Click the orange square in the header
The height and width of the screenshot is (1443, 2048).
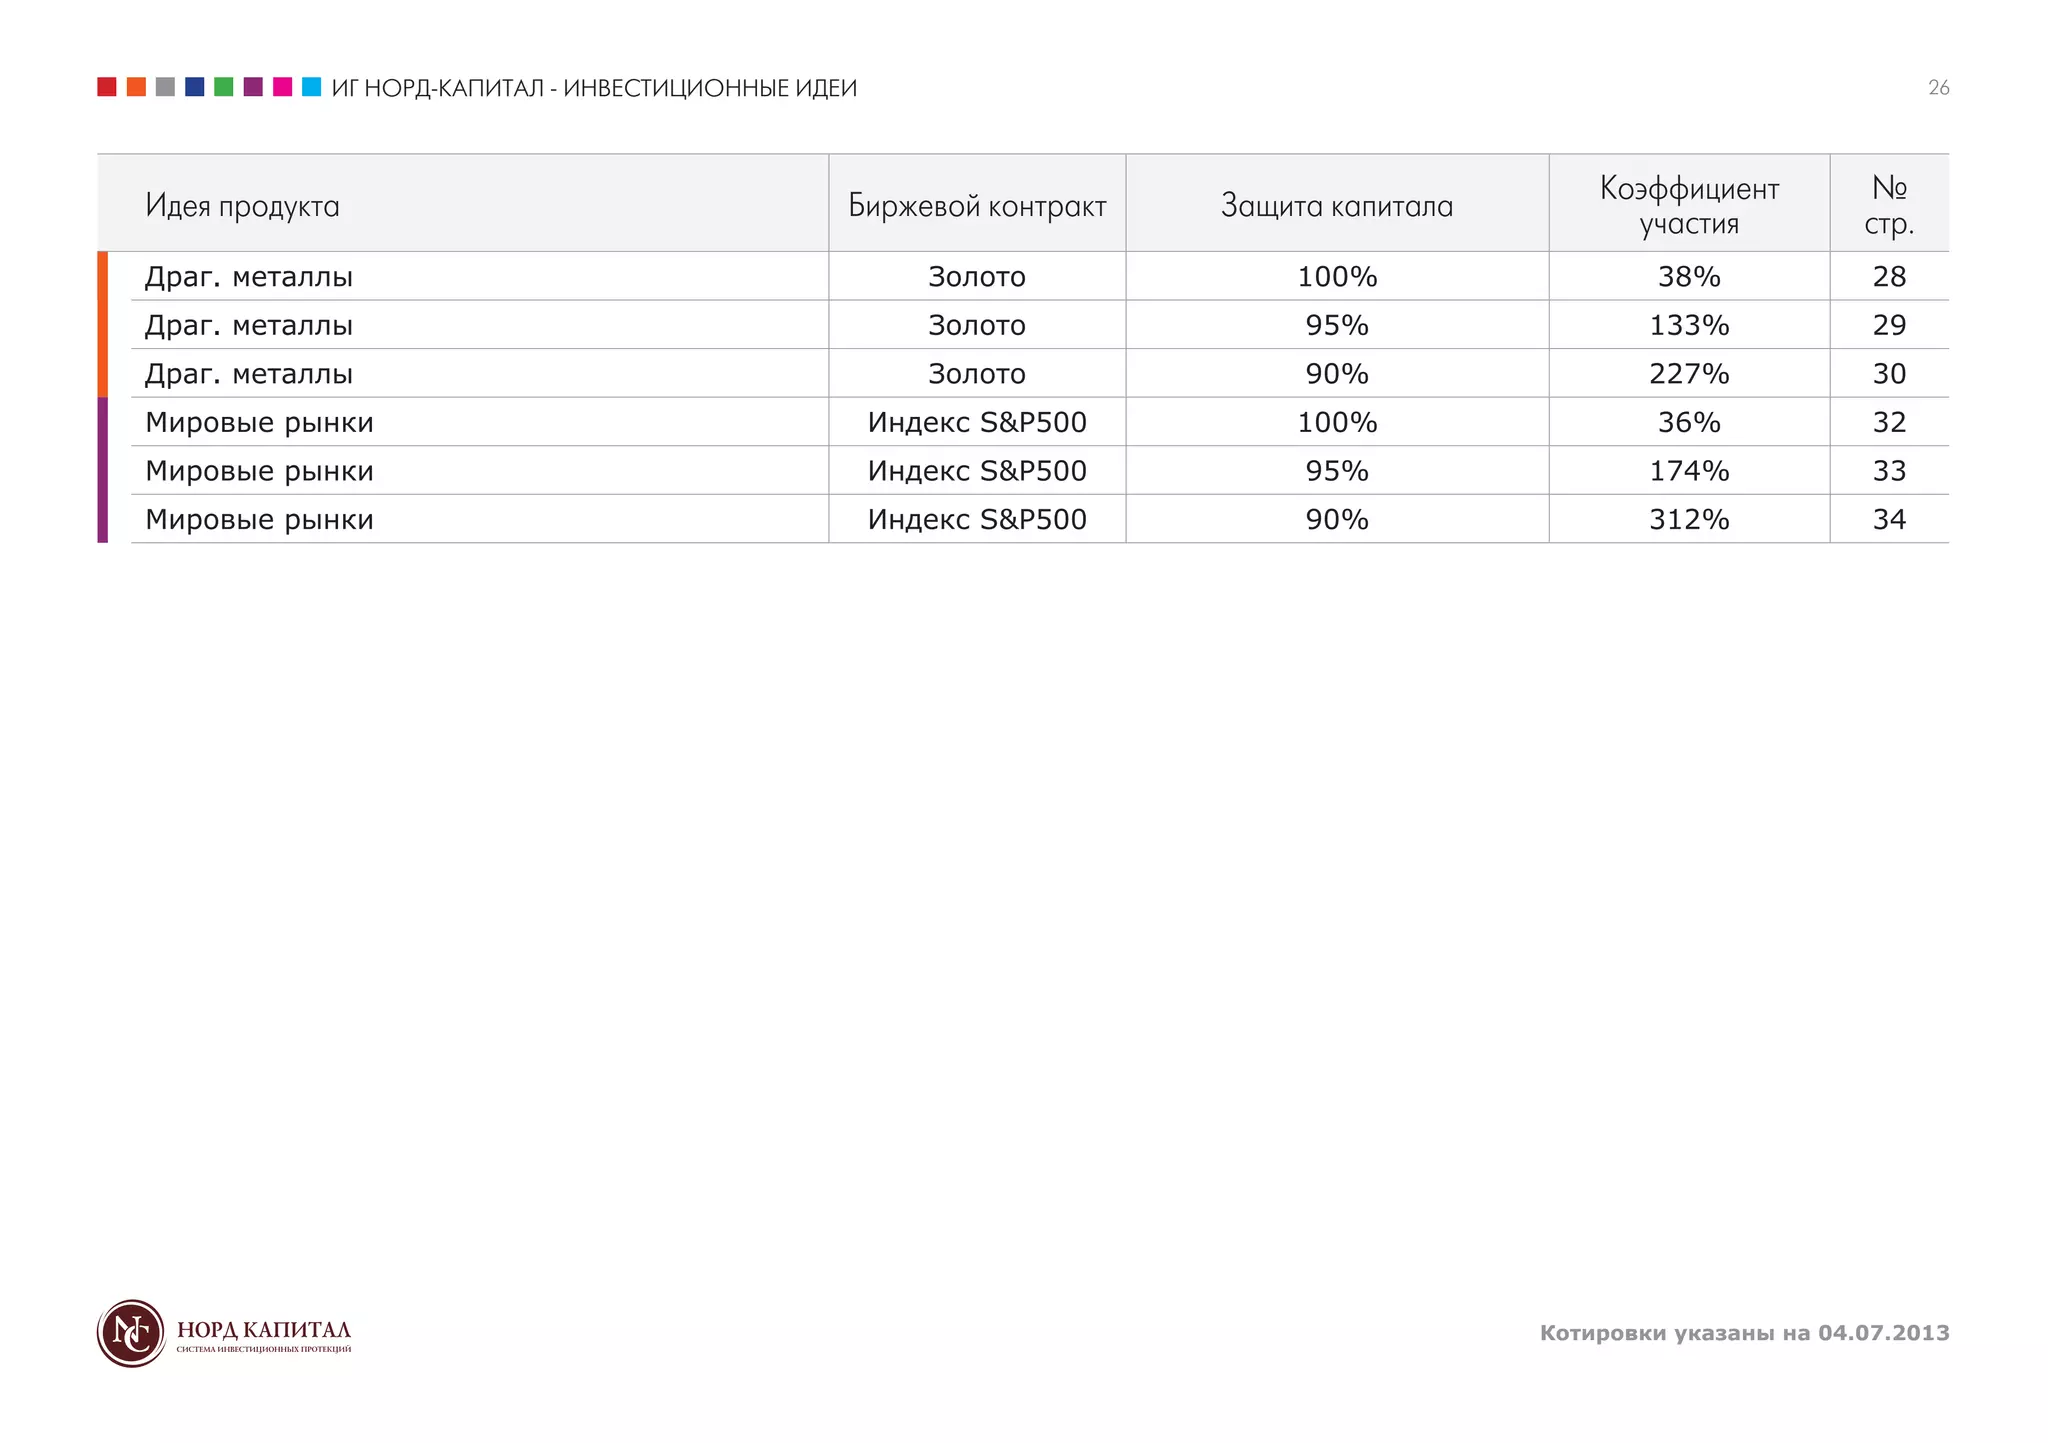click(x=136, y=87)
